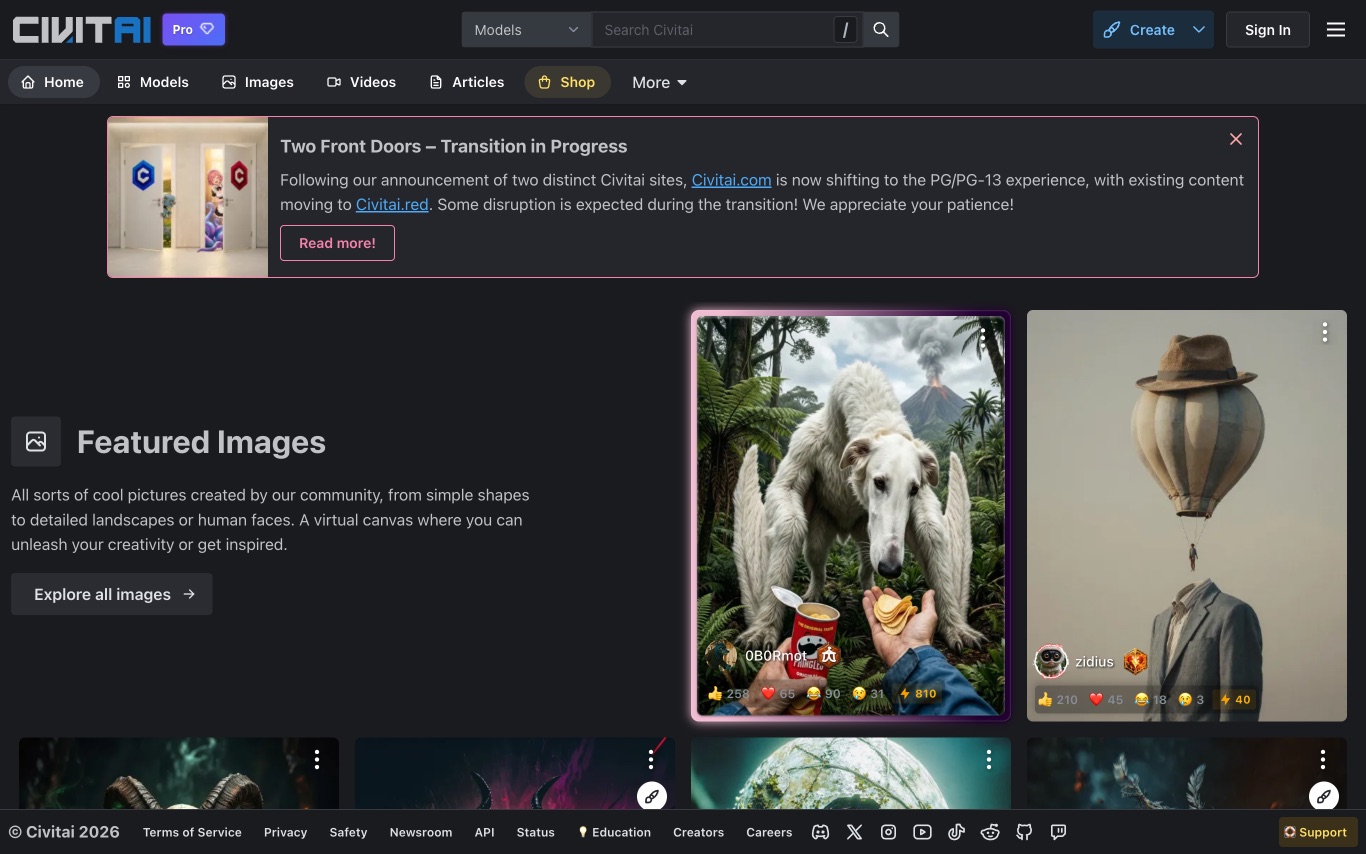Visit the Reddit community via footer icon

pos(990,832)
